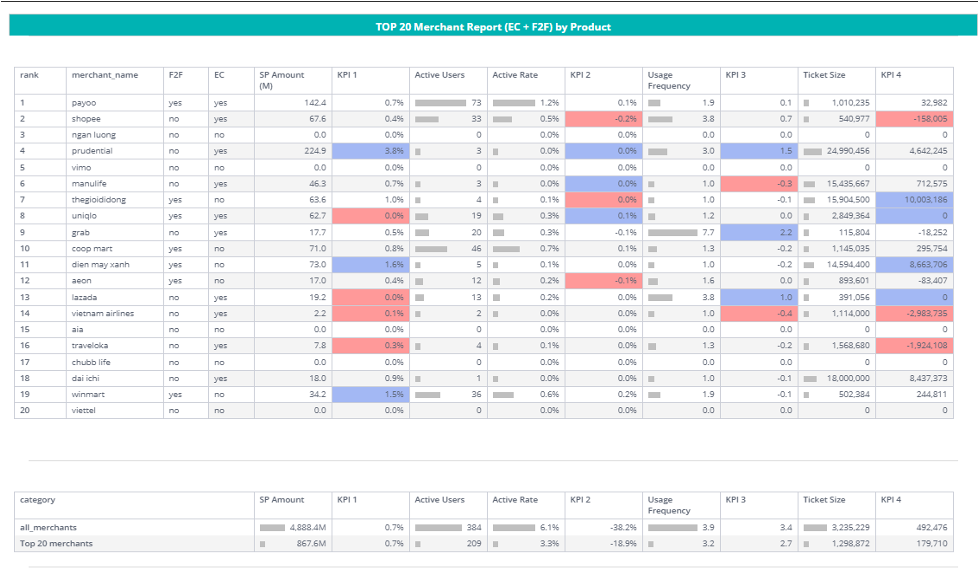
Task: Click the 'merchant_name' column header
Action: click(105, 75)
